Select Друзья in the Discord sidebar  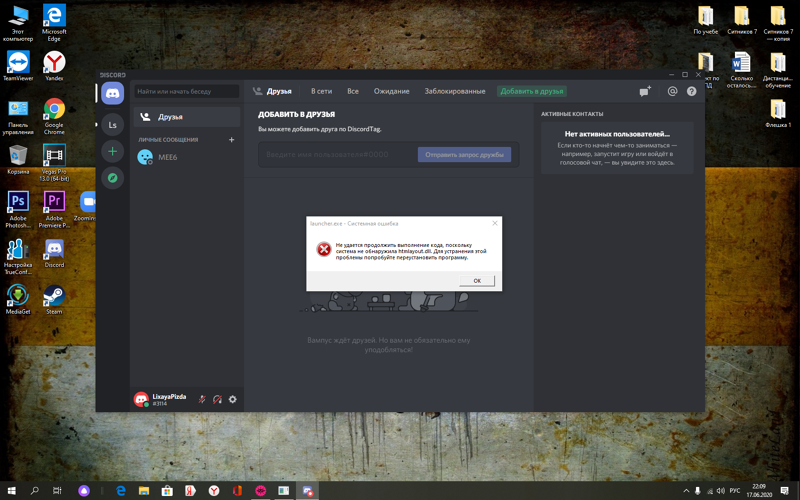tap(187, 117)
